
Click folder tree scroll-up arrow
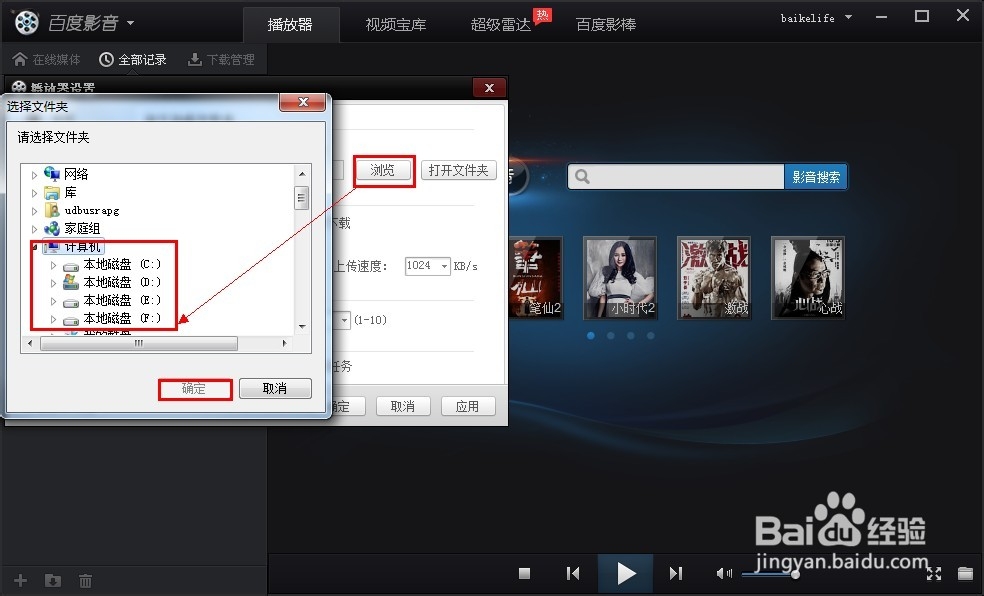click(302, 174)
